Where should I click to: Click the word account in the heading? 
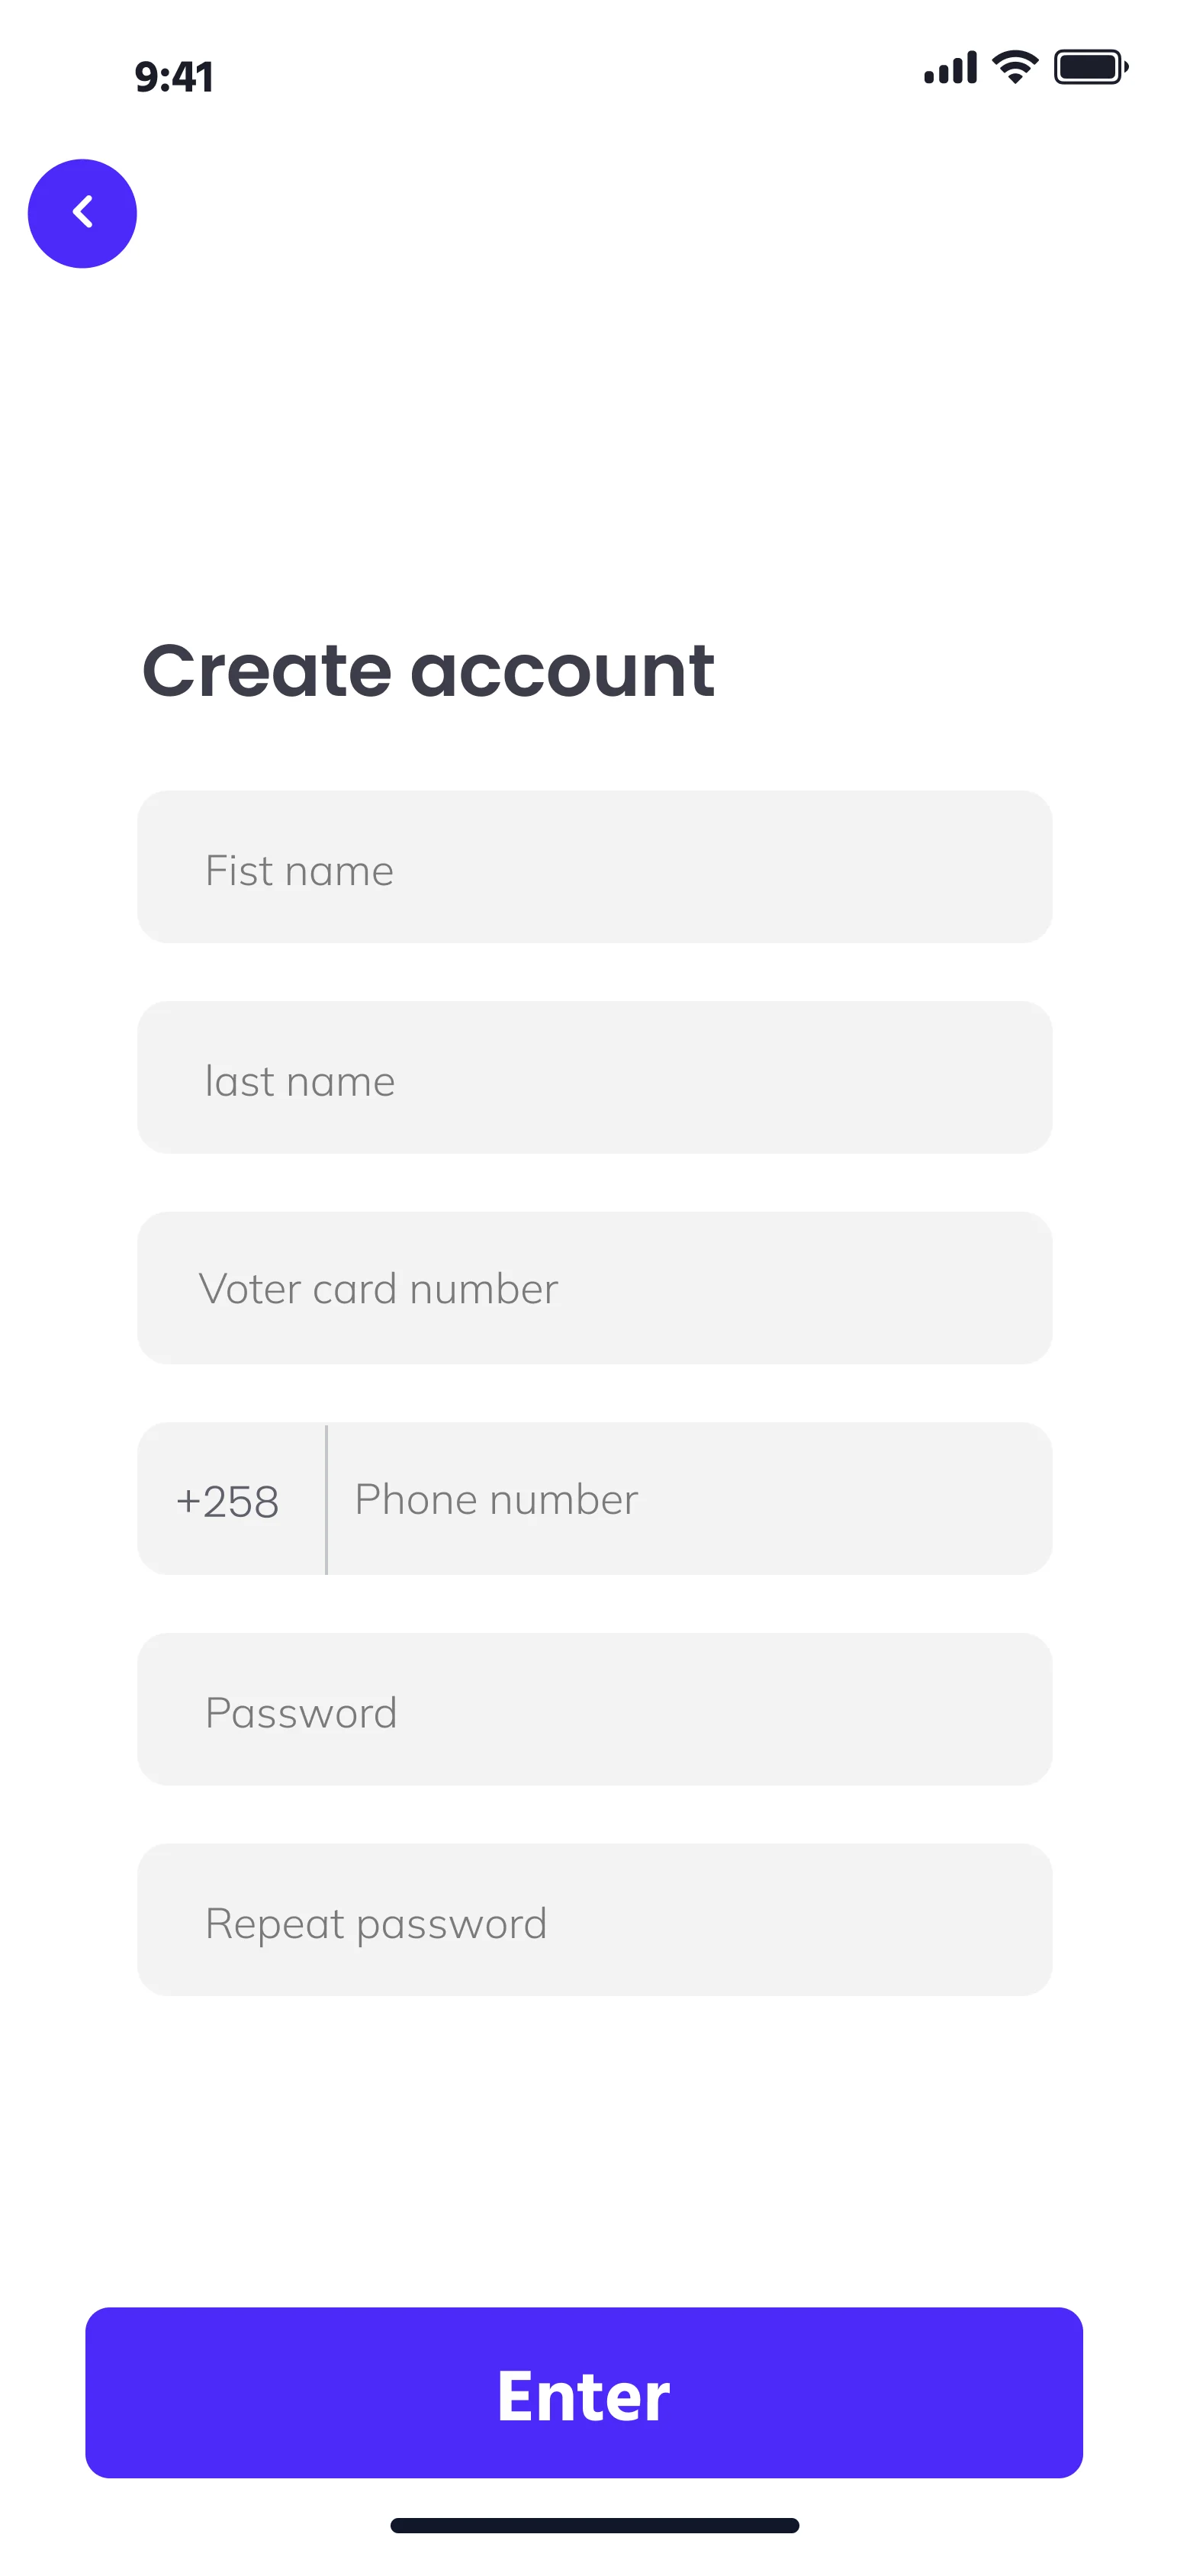562,670
